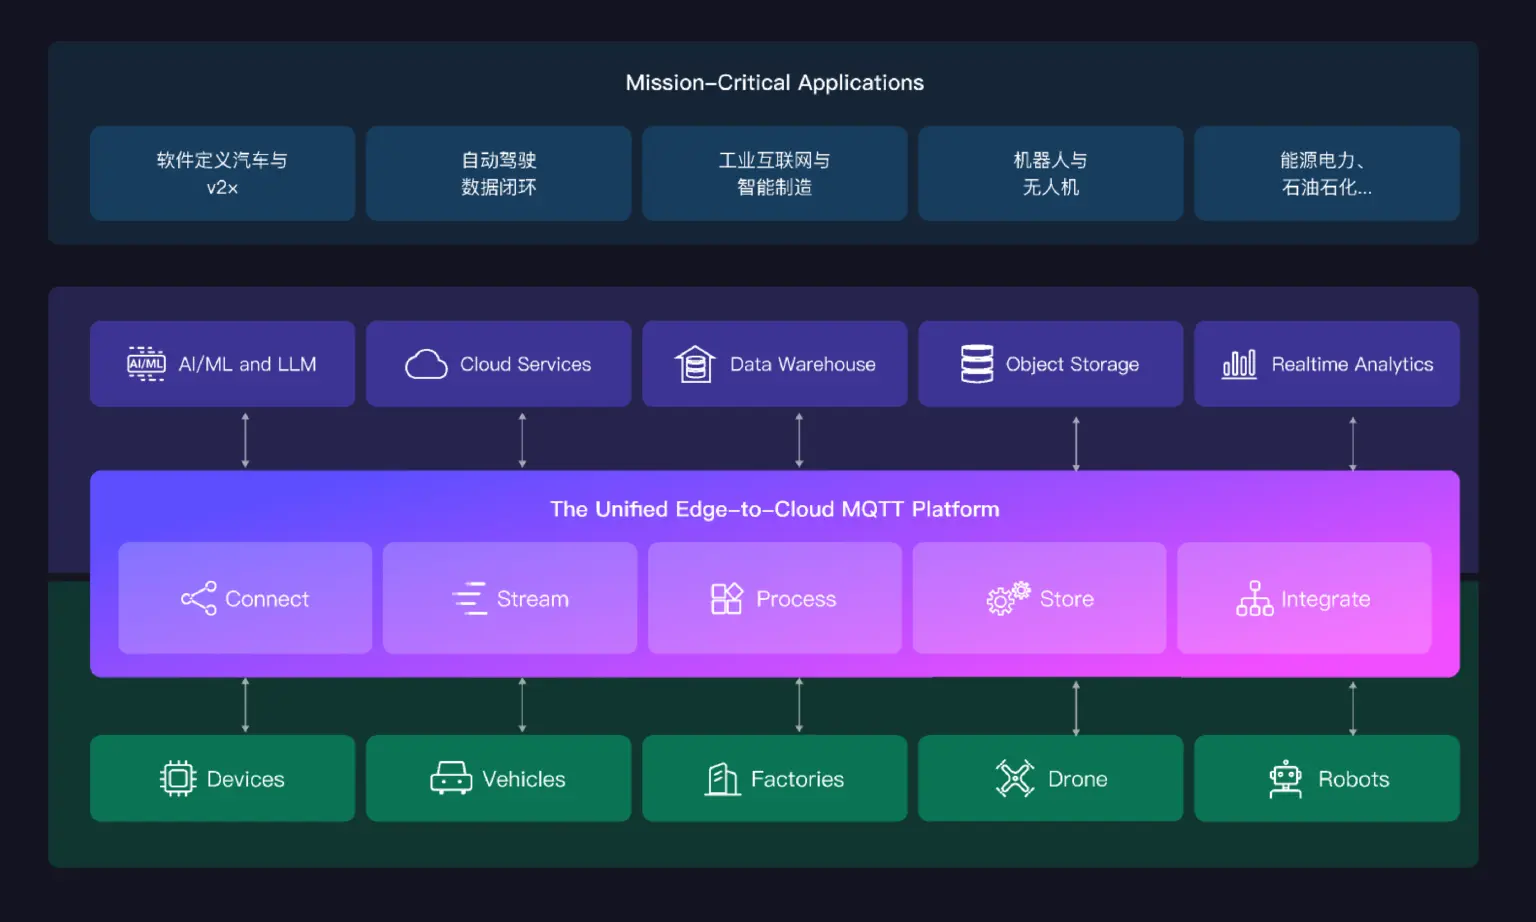Image resolution: width=1536 pixels, height=922 pixels.
Task: Open the 自动驾驶 数据闭环 application box
Action: click(498, 173)
